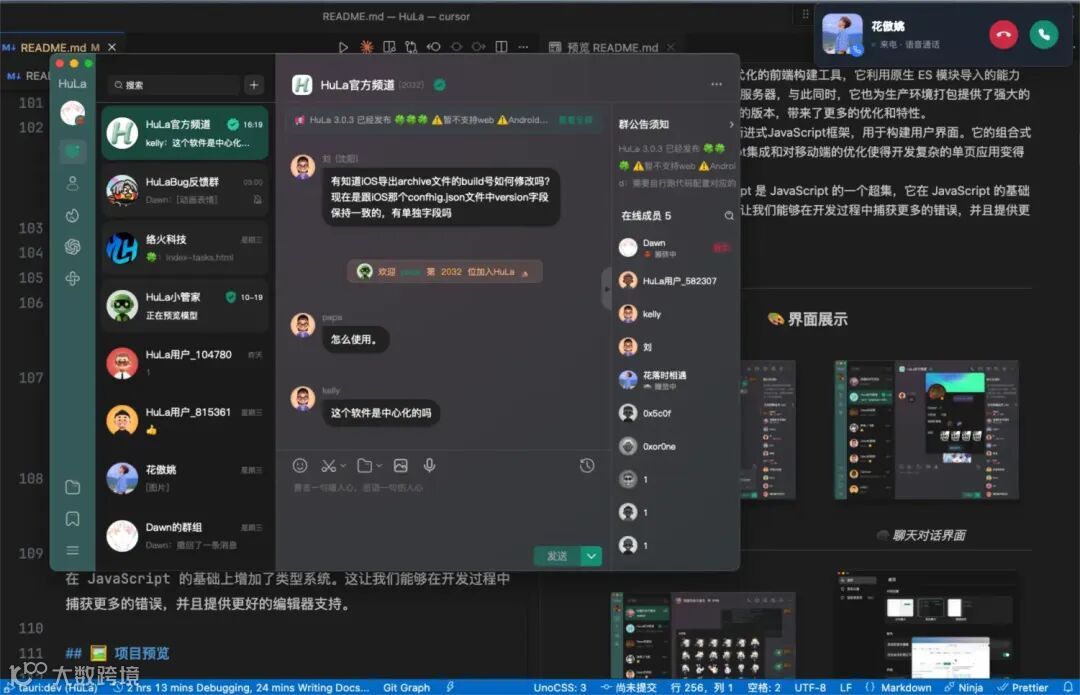Expand the send button dropdown arrow

coord(591,556)
